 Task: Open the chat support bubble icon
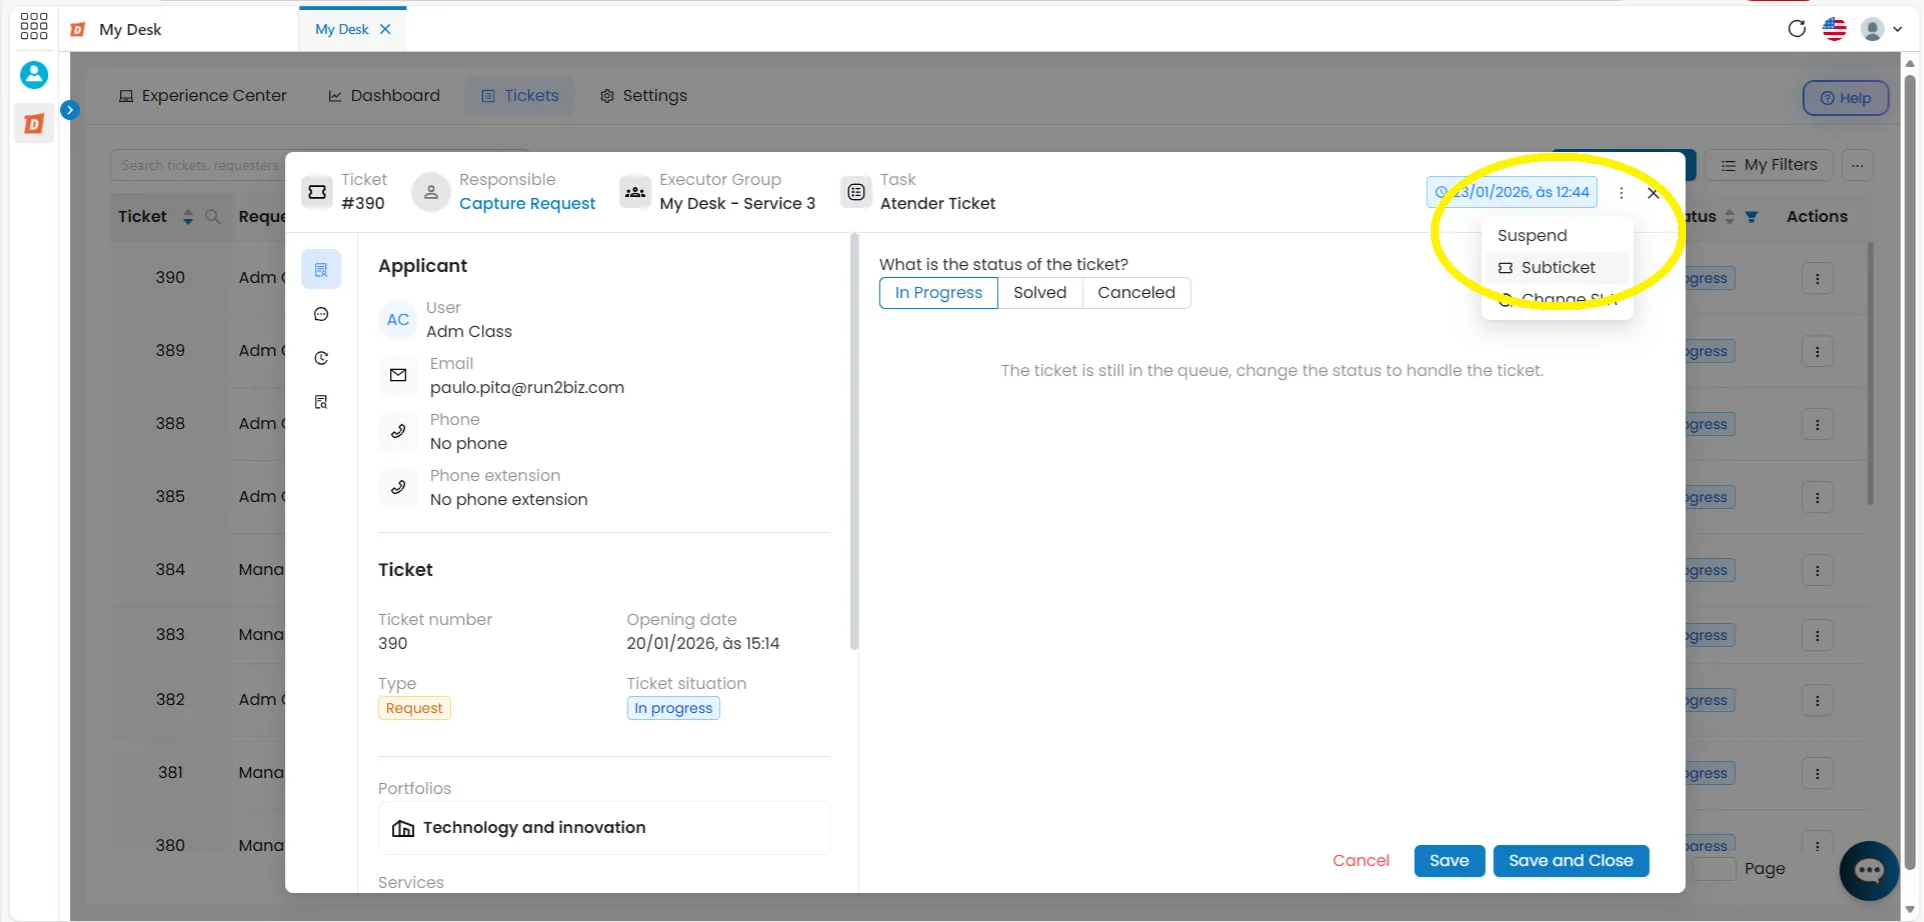point(1869,871)
